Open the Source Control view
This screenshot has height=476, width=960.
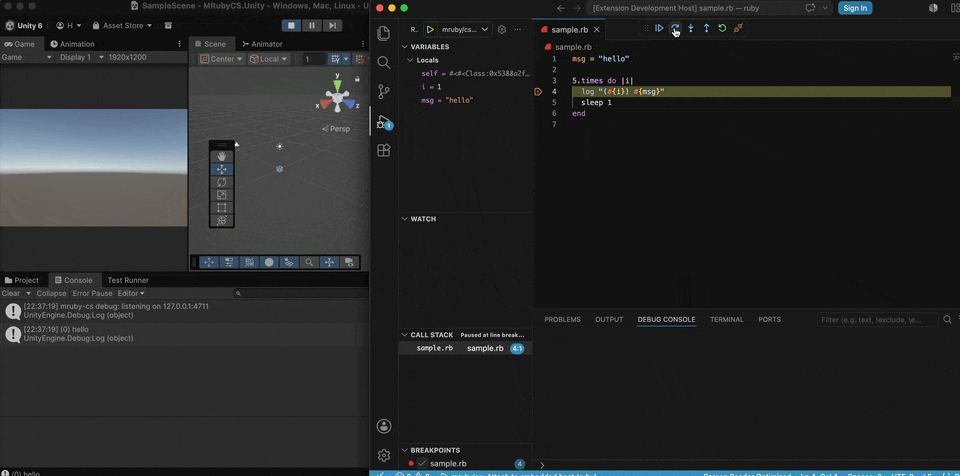pyautogui.click(x=384, y=92)
